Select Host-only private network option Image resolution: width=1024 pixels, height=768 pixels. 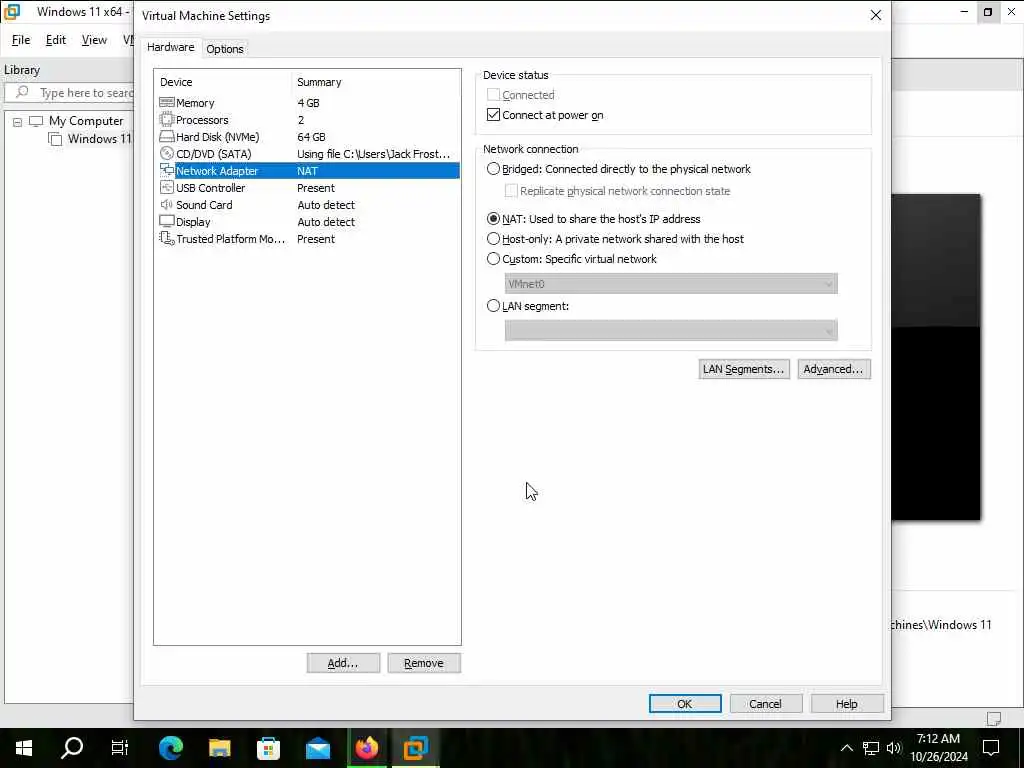tap(493, 239)
